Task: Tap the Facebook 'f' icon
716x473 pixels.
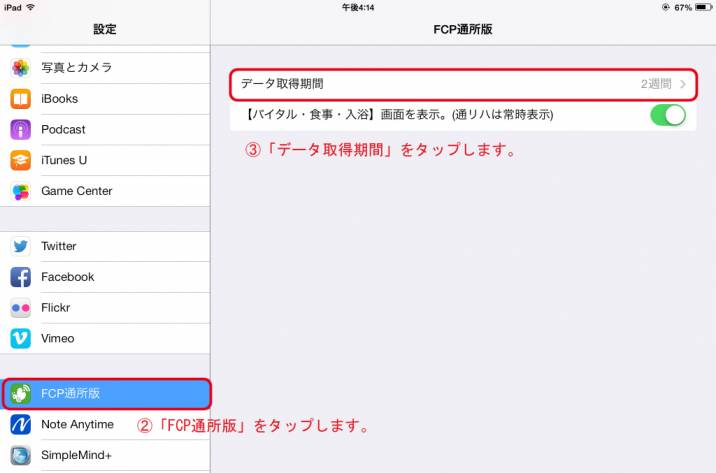Action: point(20,277)
